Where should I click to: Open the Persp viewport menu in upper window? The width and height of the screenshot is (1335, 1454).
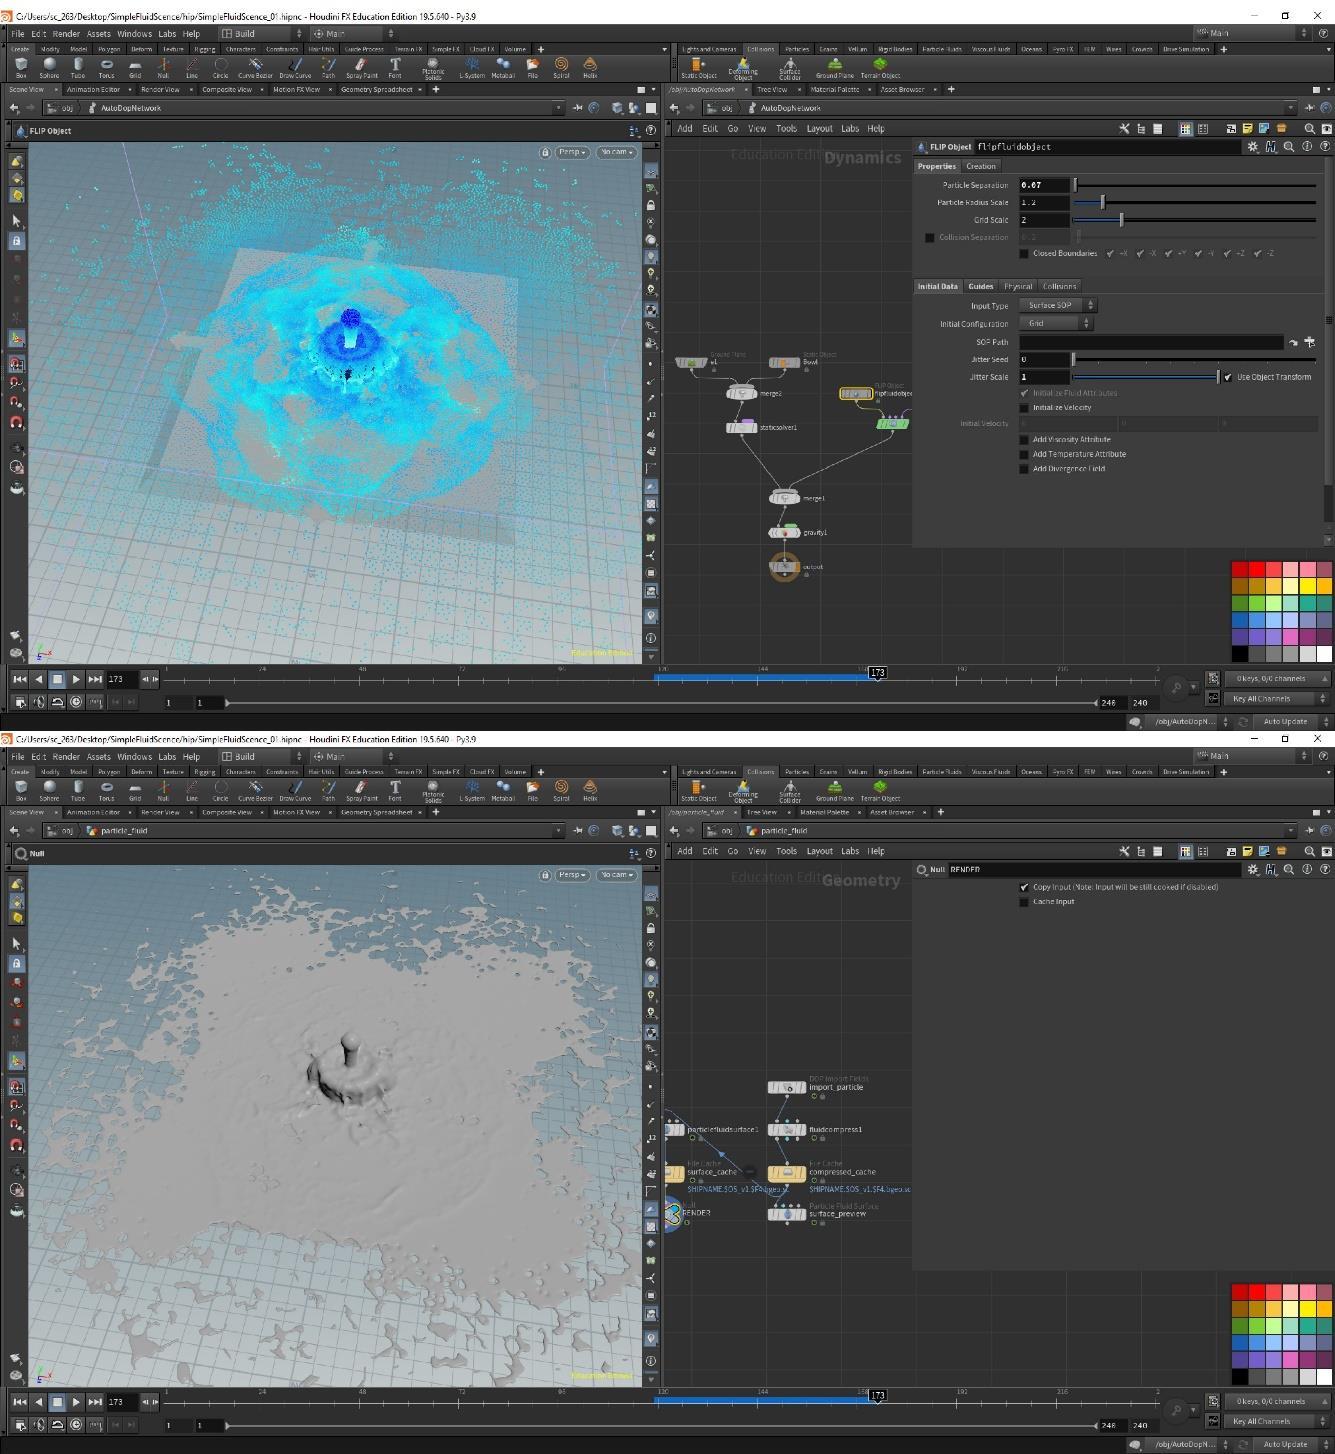point(572,152)
